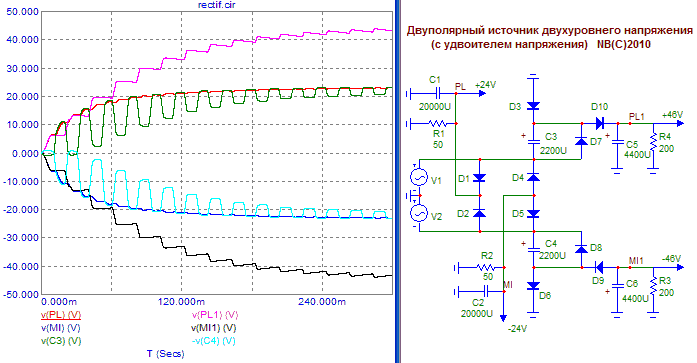Image resolution: width=697 pixels, height=363 pixels.
Task: Select diode D10 symbol
Action: [600, 124]
